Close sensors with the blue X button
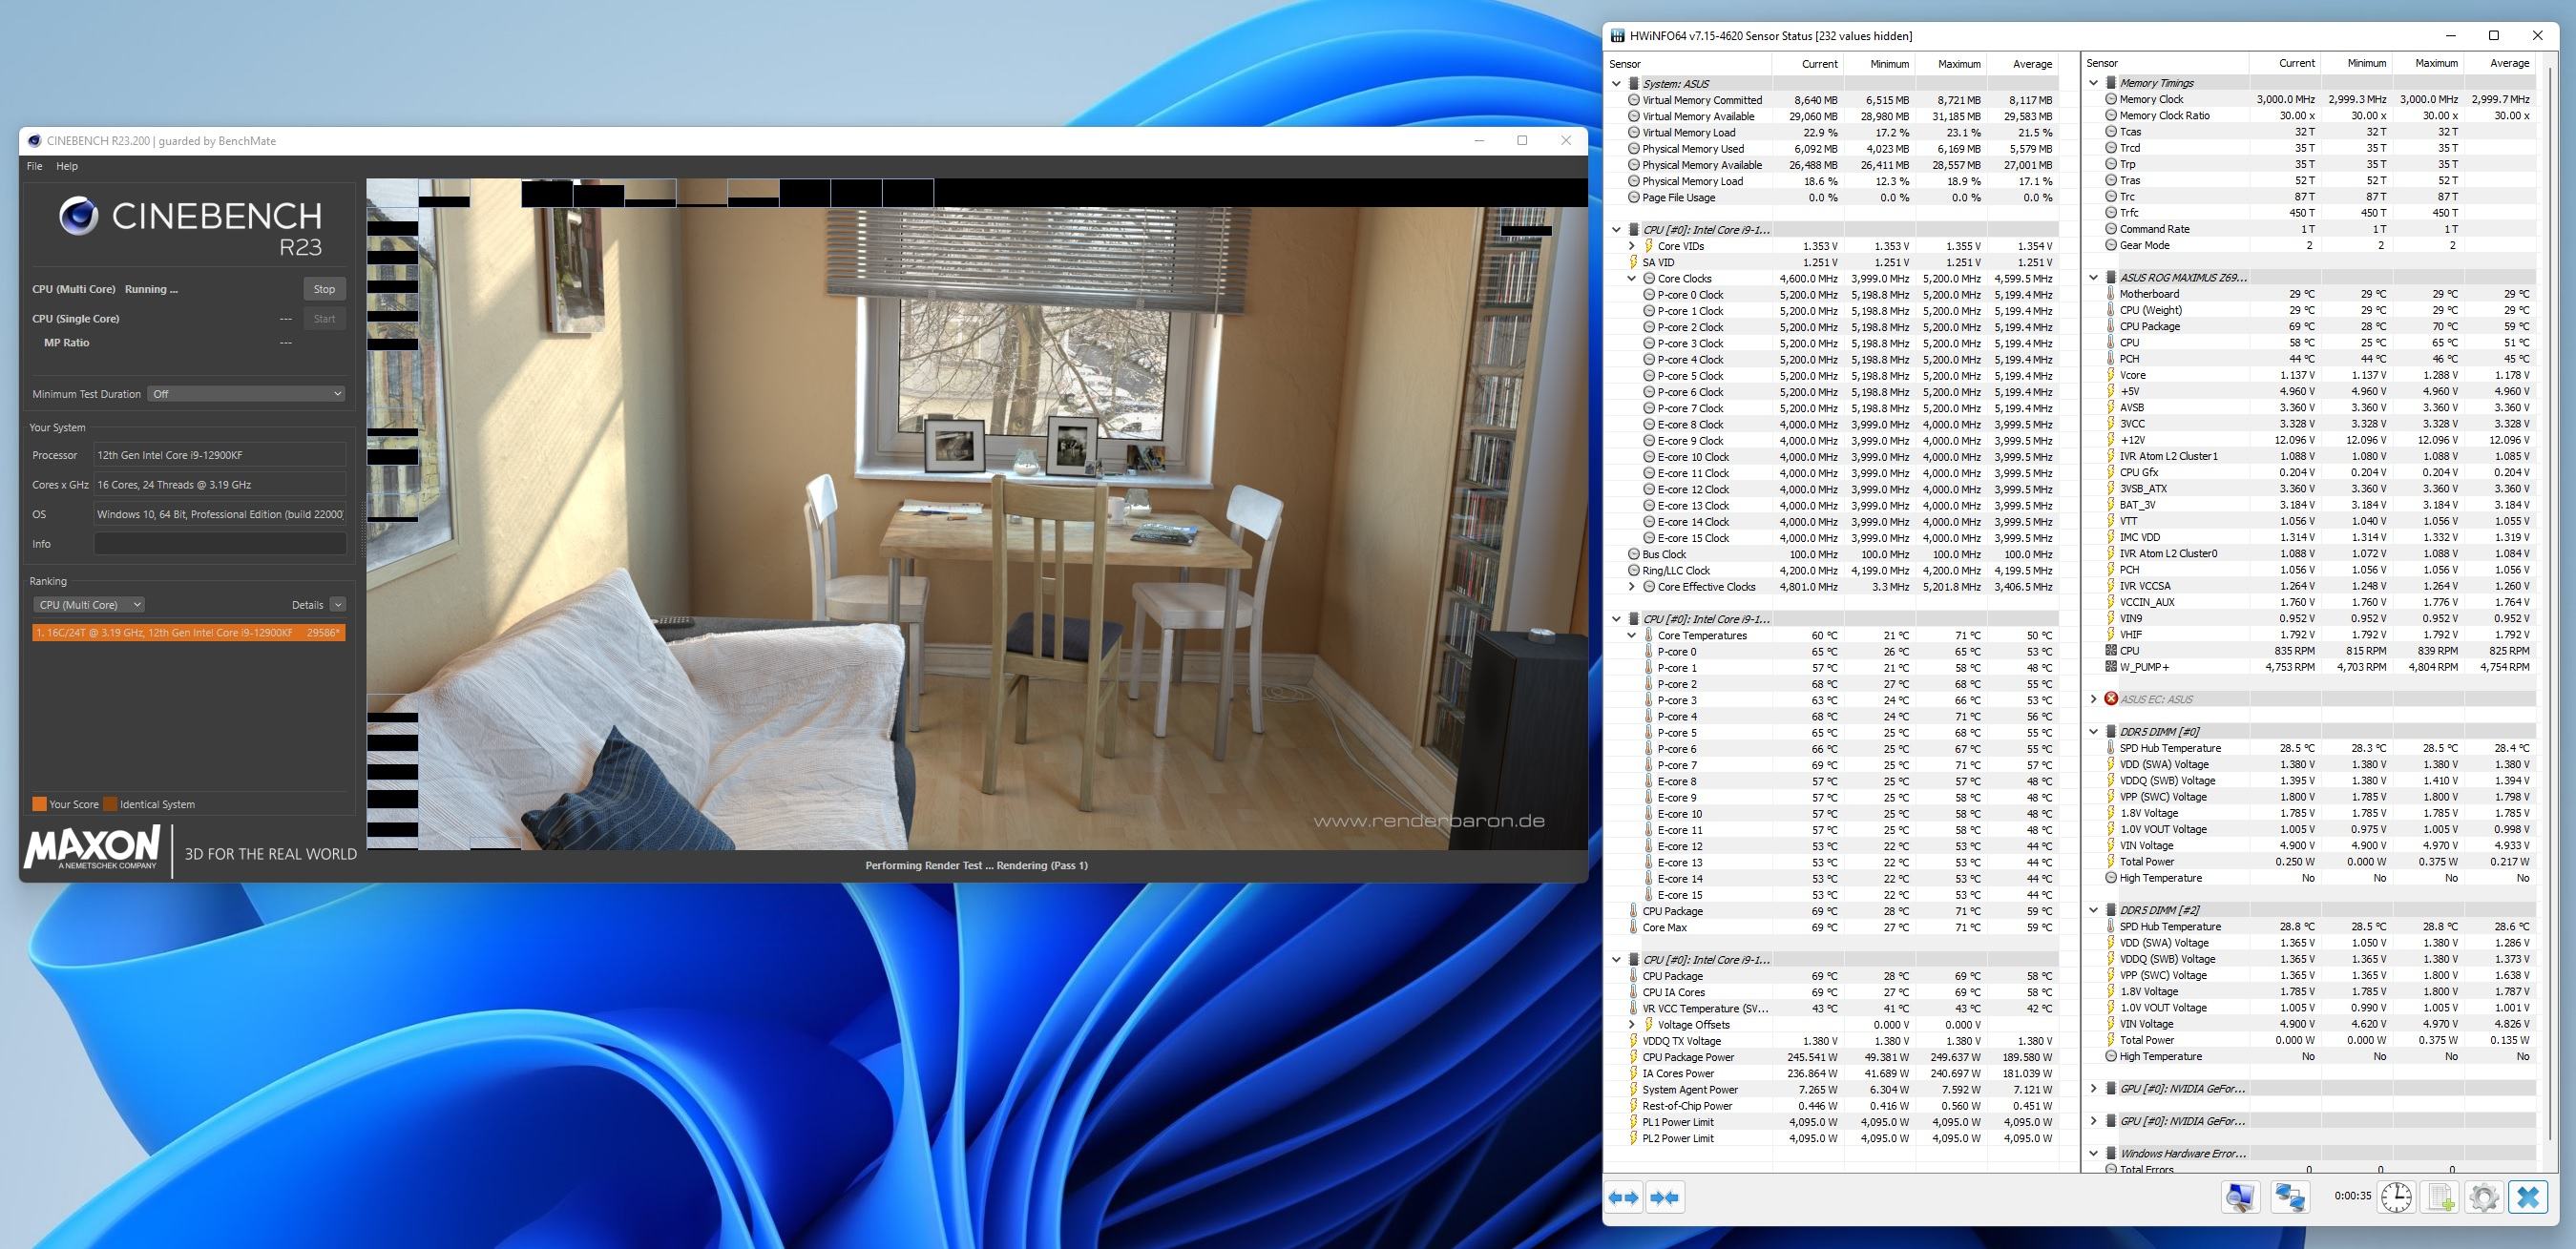Image resolution: width=2576 pixels, height=1249 pixels. pos(2528,1197)
